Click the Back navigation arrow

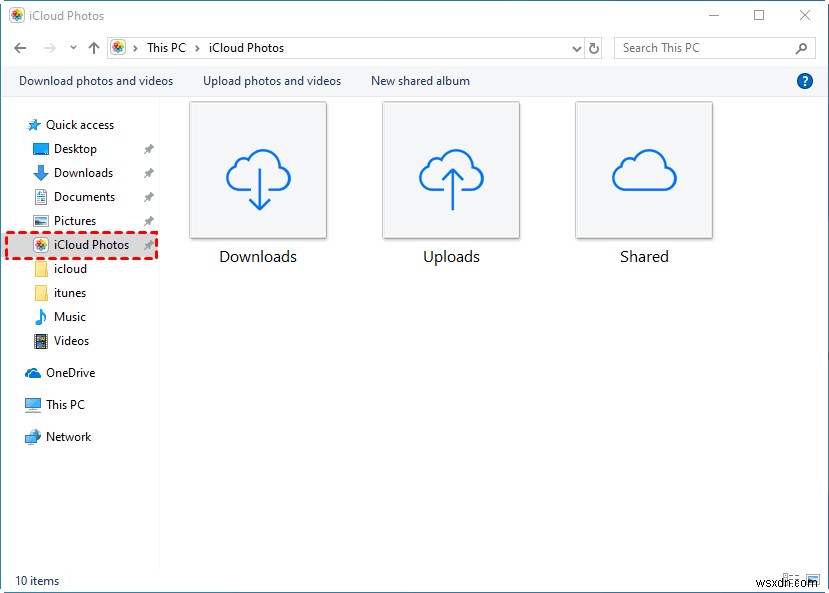coord(19,47)
